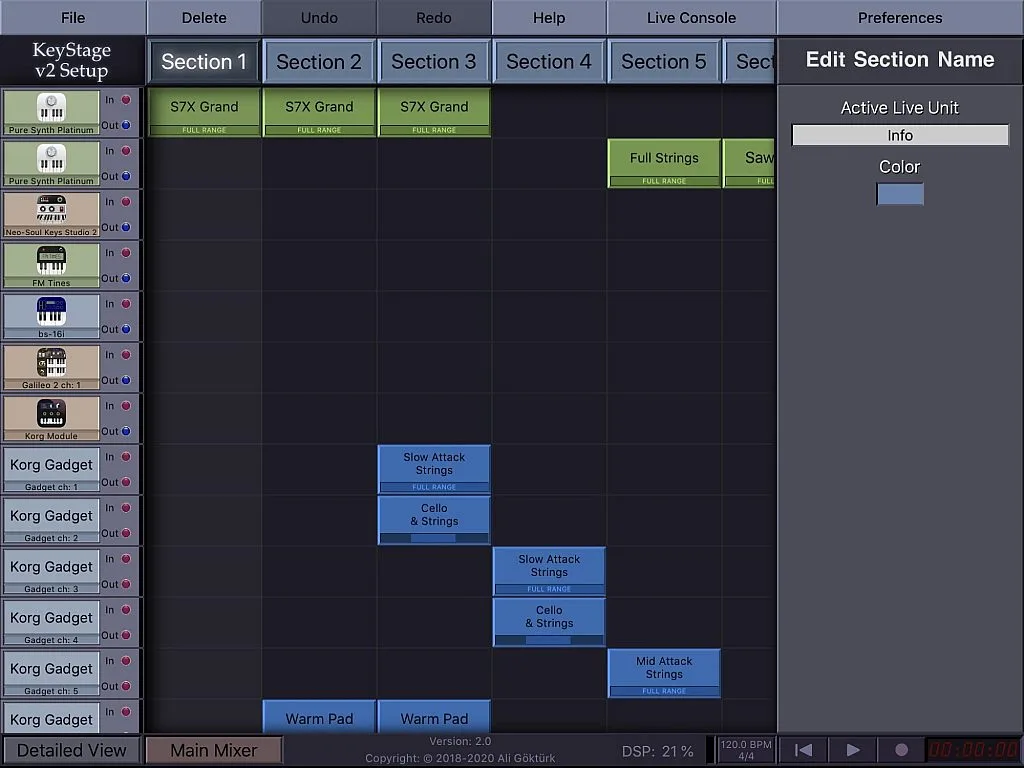The height and width of the screenshot is (768, 1024).
Task: Open the File menu
Action: point(73,18)
